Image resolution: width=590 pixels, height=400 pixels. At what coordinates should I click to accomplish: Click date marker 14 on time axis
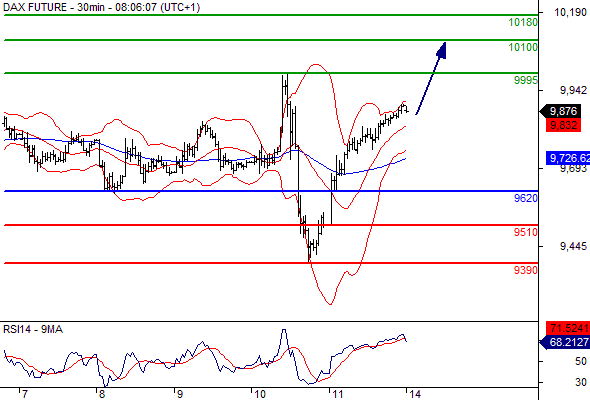415,394
